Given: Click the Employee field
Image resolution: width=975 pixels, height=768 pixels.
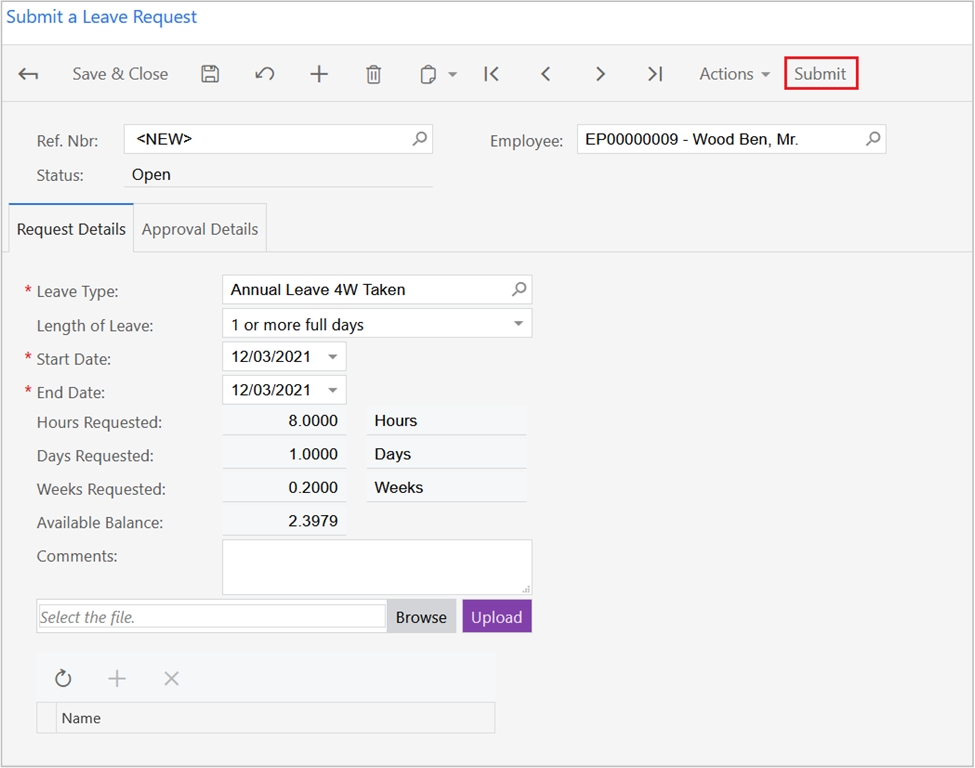Looking at the screenshot, I should coord(731,139).
